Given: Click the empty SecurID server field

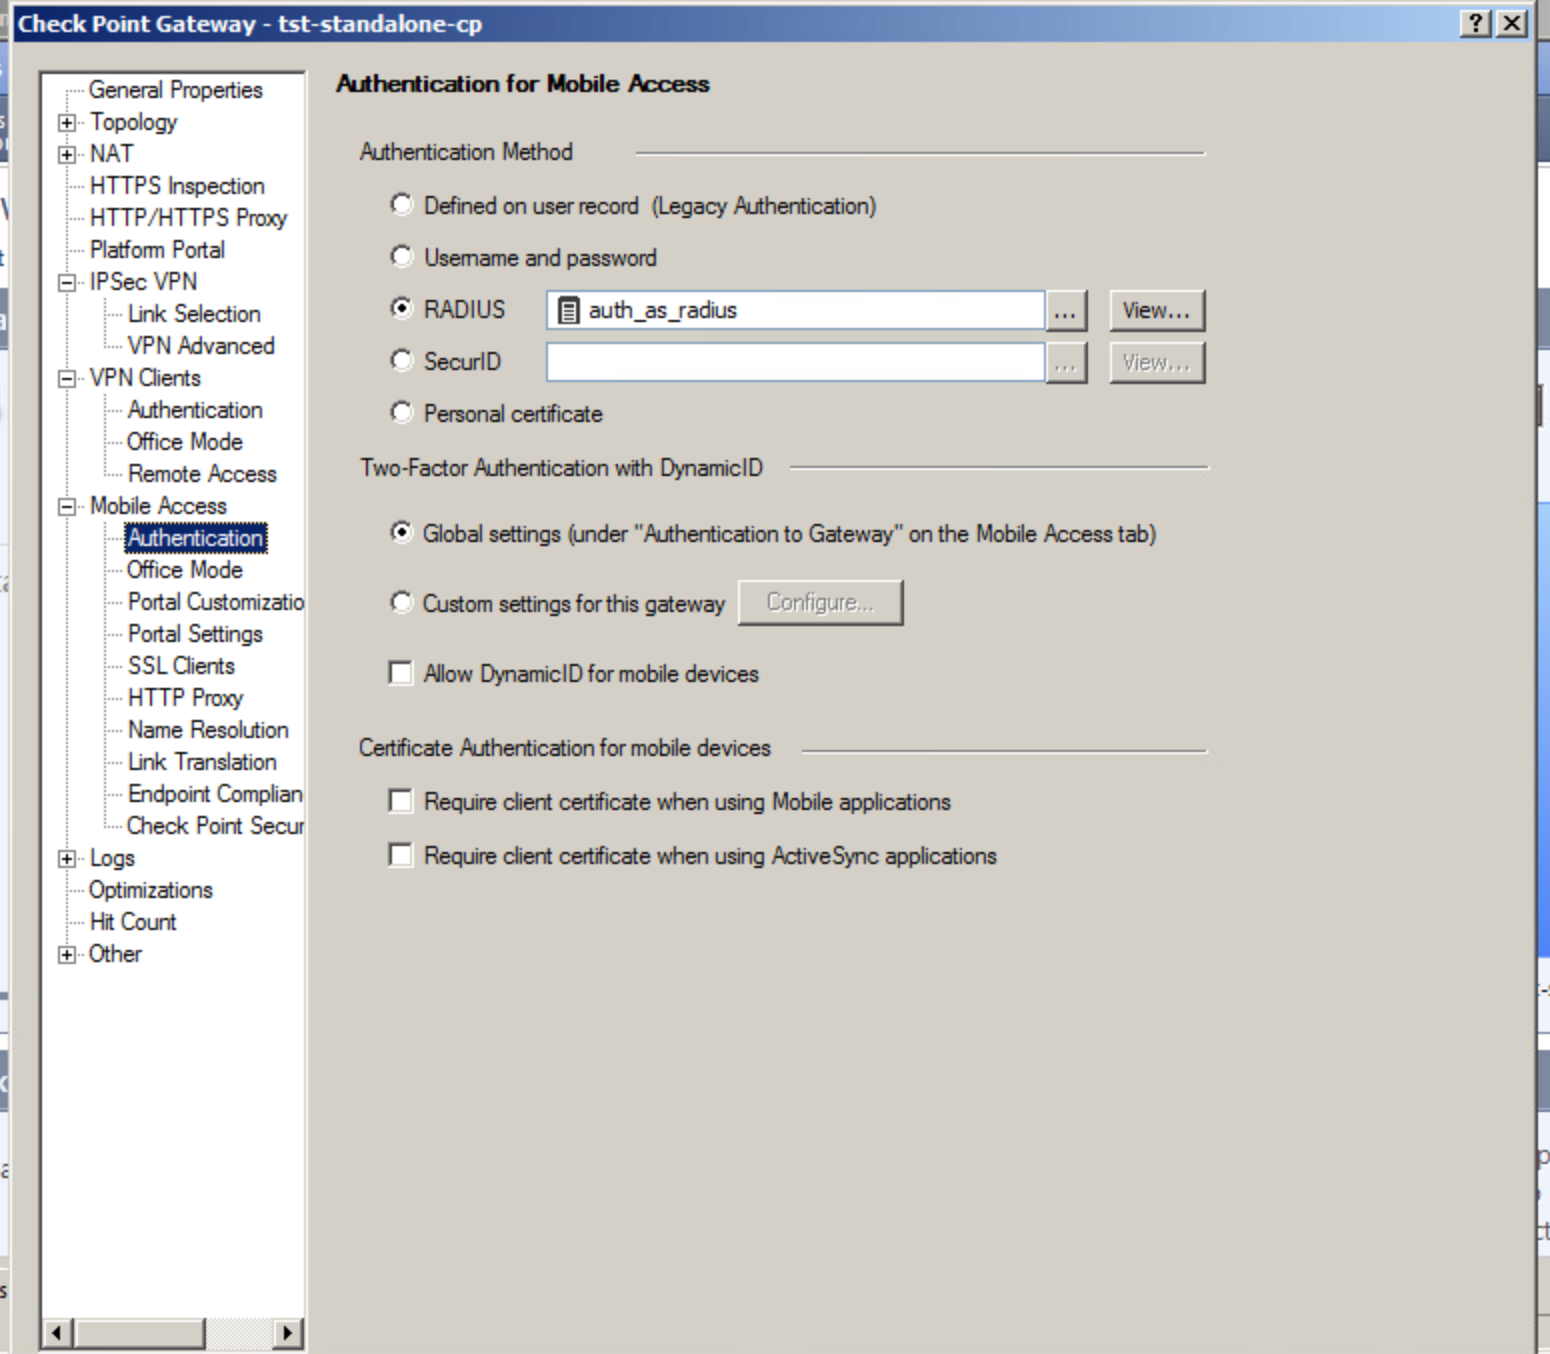Looking at the screenshot, I should 795,362.
